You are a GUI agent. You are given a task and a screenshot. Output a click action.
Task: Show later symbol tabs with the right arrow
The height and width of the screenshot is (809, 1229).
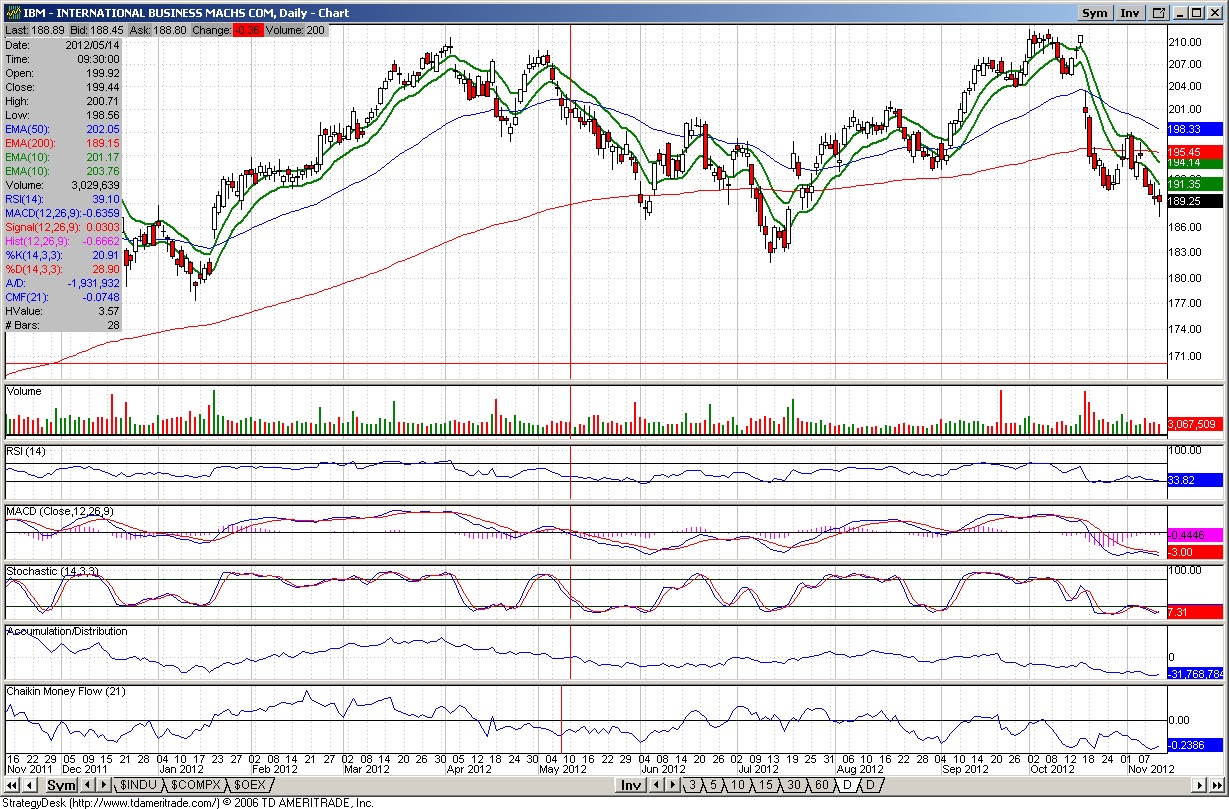[x=104, y=785]
